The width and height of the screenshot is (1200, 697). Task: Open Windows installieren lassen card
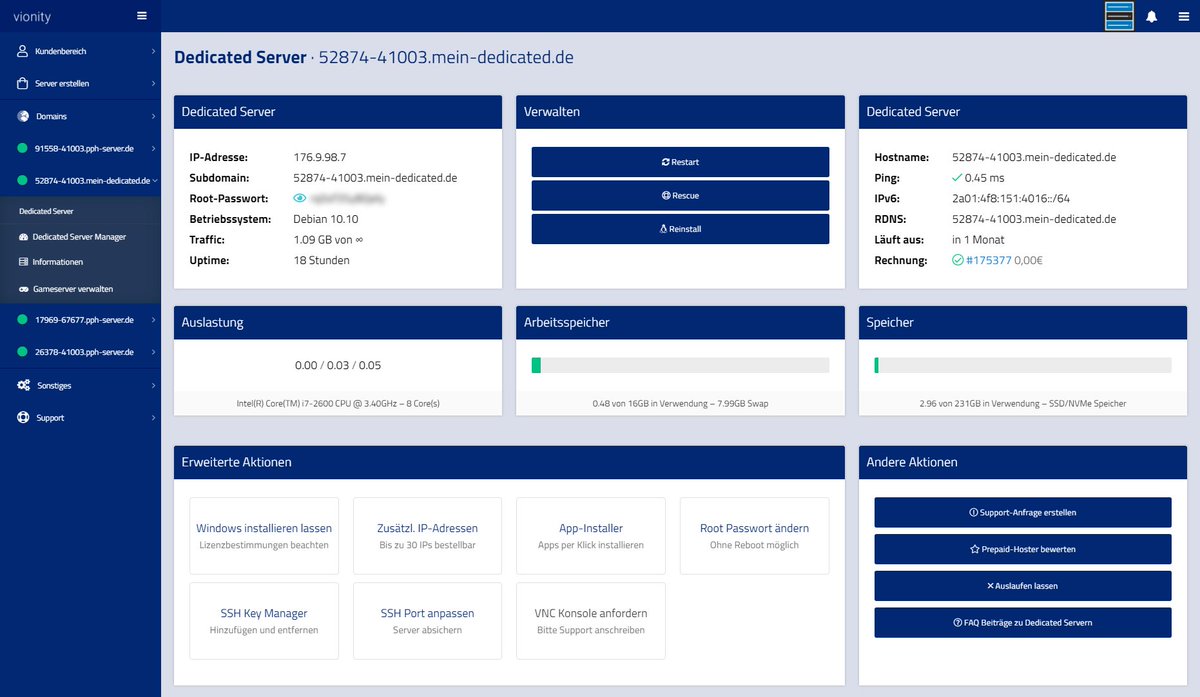pos(264,536)
